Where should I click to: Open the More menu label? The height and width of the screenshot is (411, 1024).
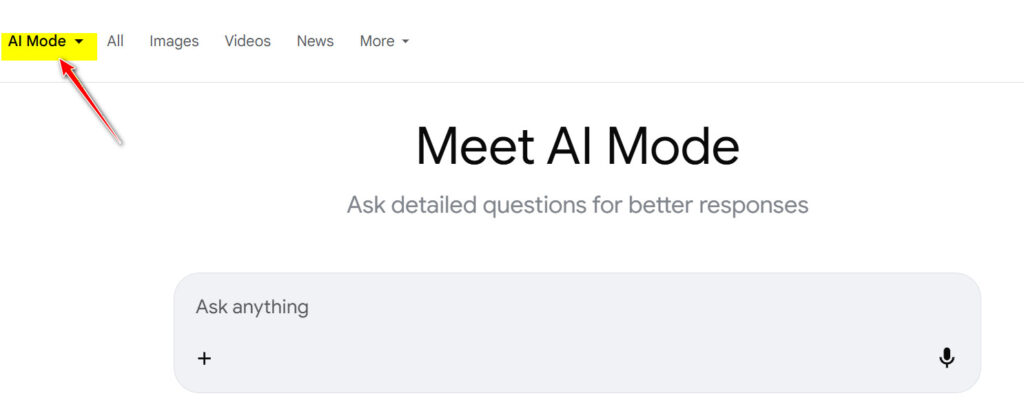(x=377, y=41)
